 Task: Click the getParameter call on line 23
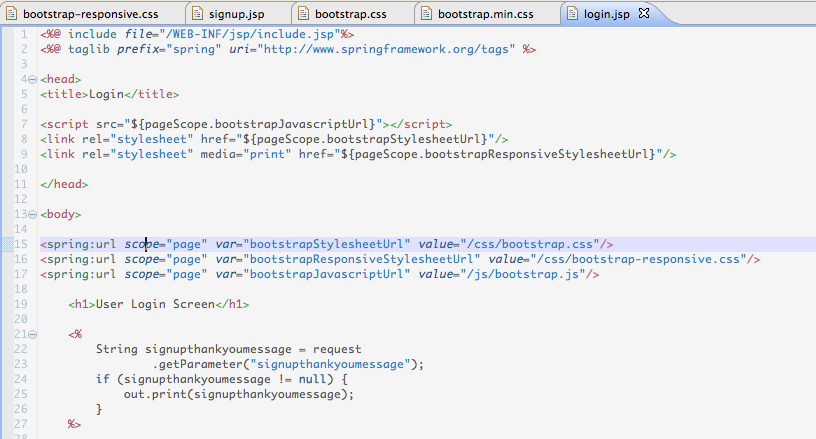[288, 364]
